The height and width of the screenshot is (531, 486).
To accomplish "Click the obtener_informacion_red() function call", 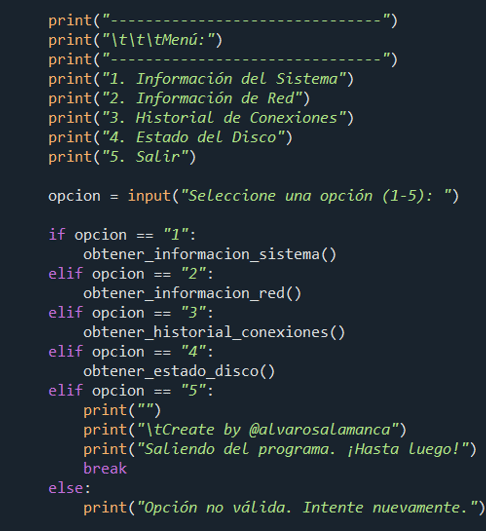I will 192,293.
